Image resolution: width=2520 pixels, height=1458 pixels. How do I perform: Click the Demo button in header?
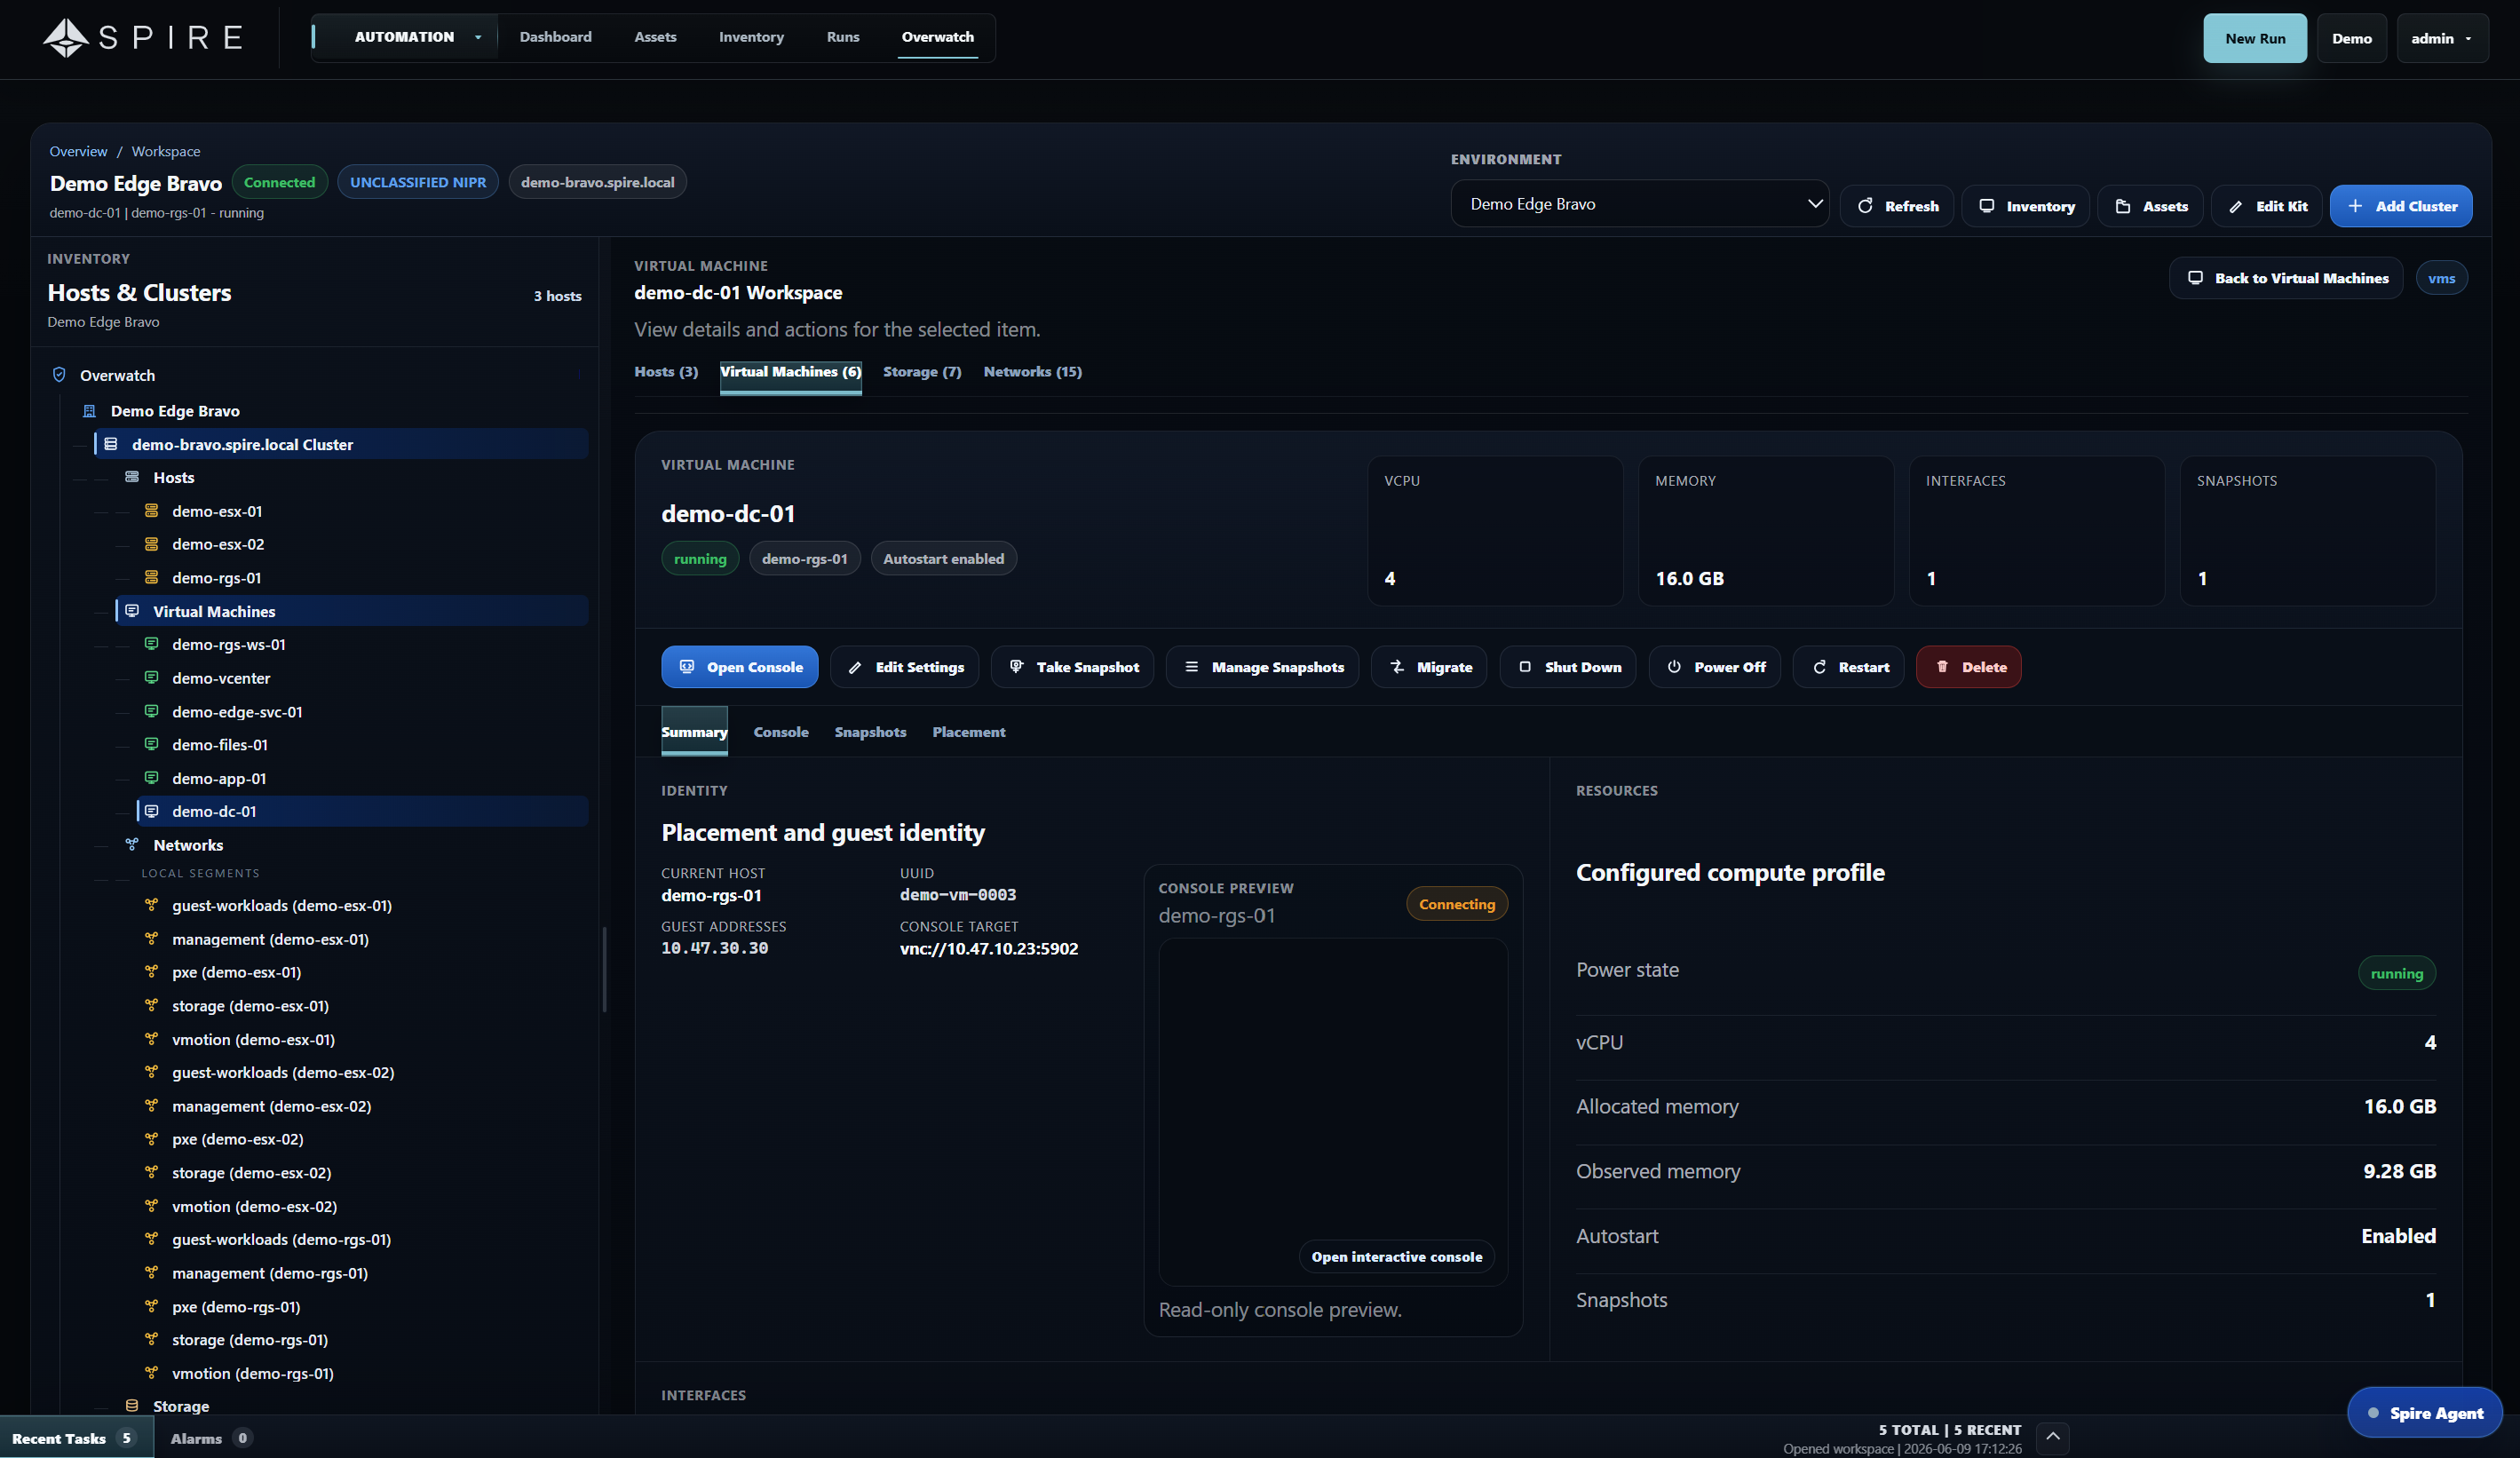[2352, 38]
